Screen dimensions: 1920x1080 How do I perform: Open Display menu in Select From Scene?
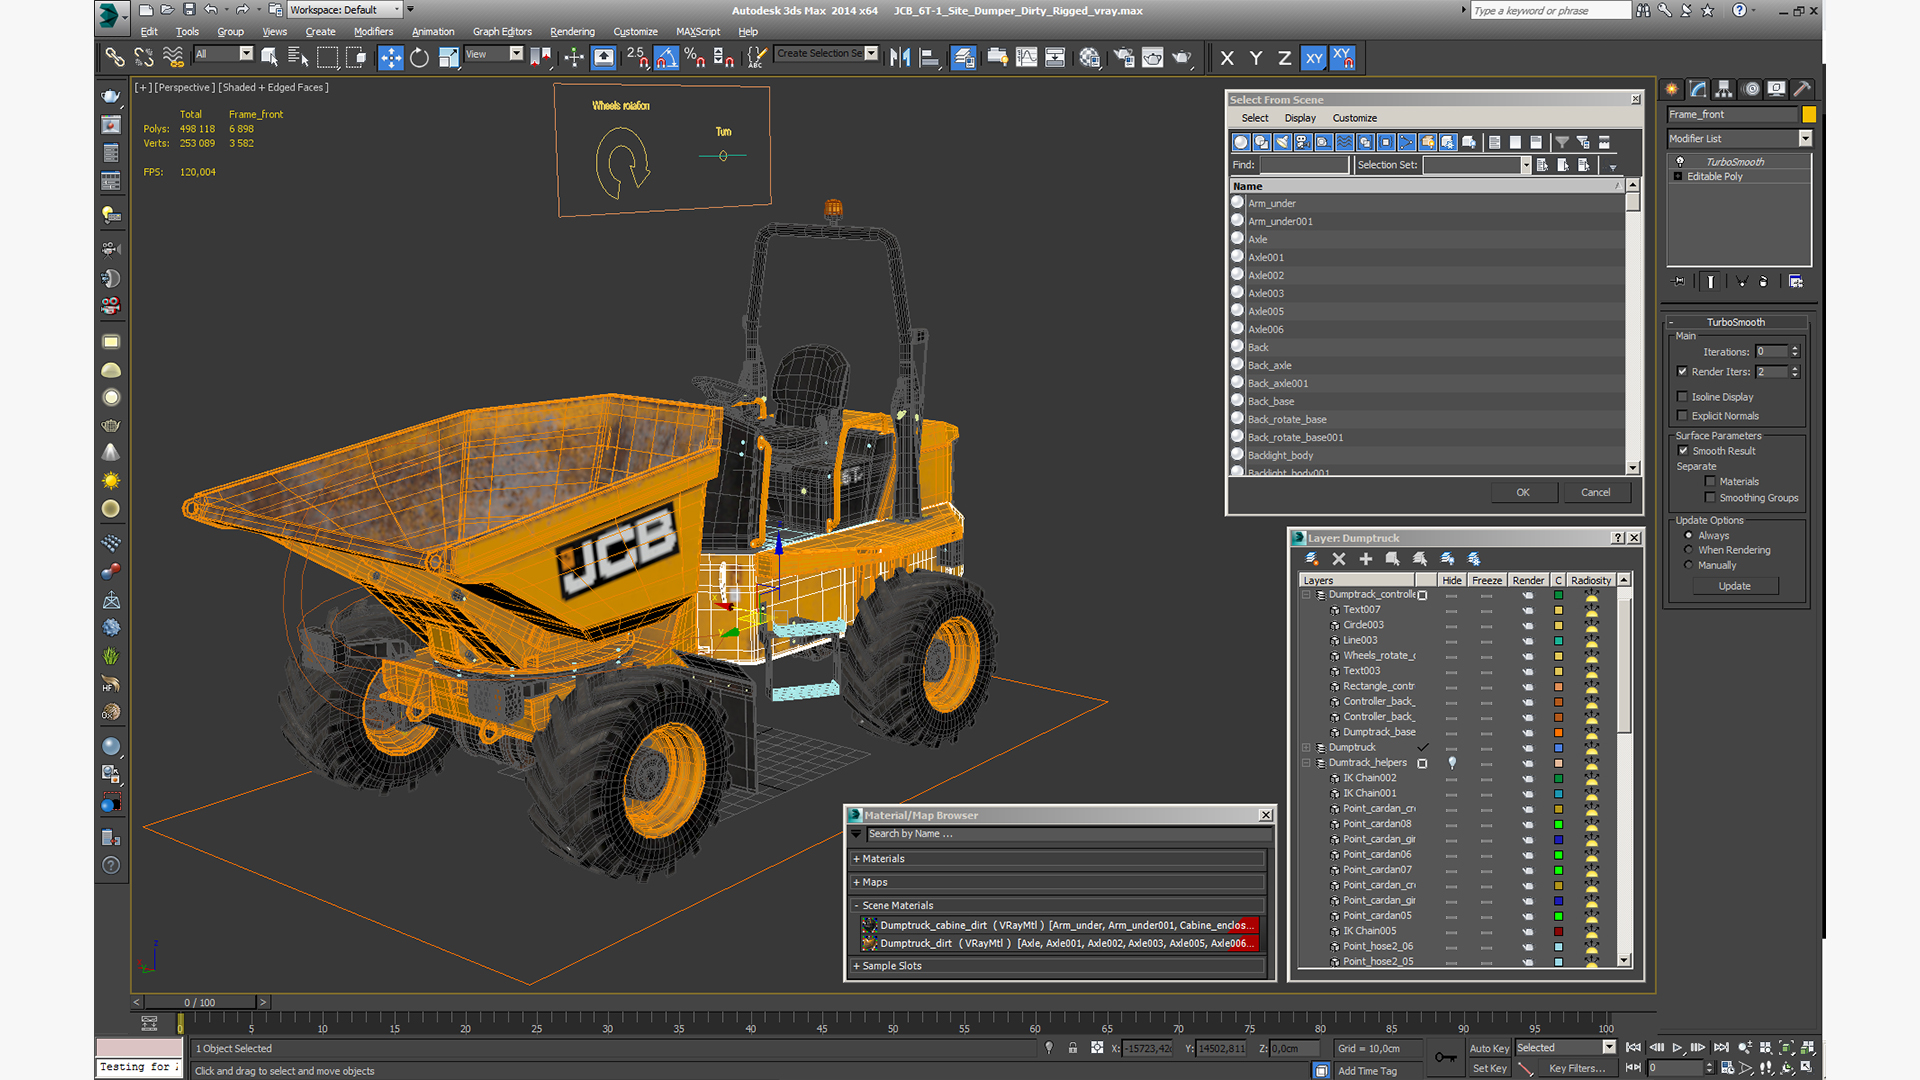click(1300, 118)
